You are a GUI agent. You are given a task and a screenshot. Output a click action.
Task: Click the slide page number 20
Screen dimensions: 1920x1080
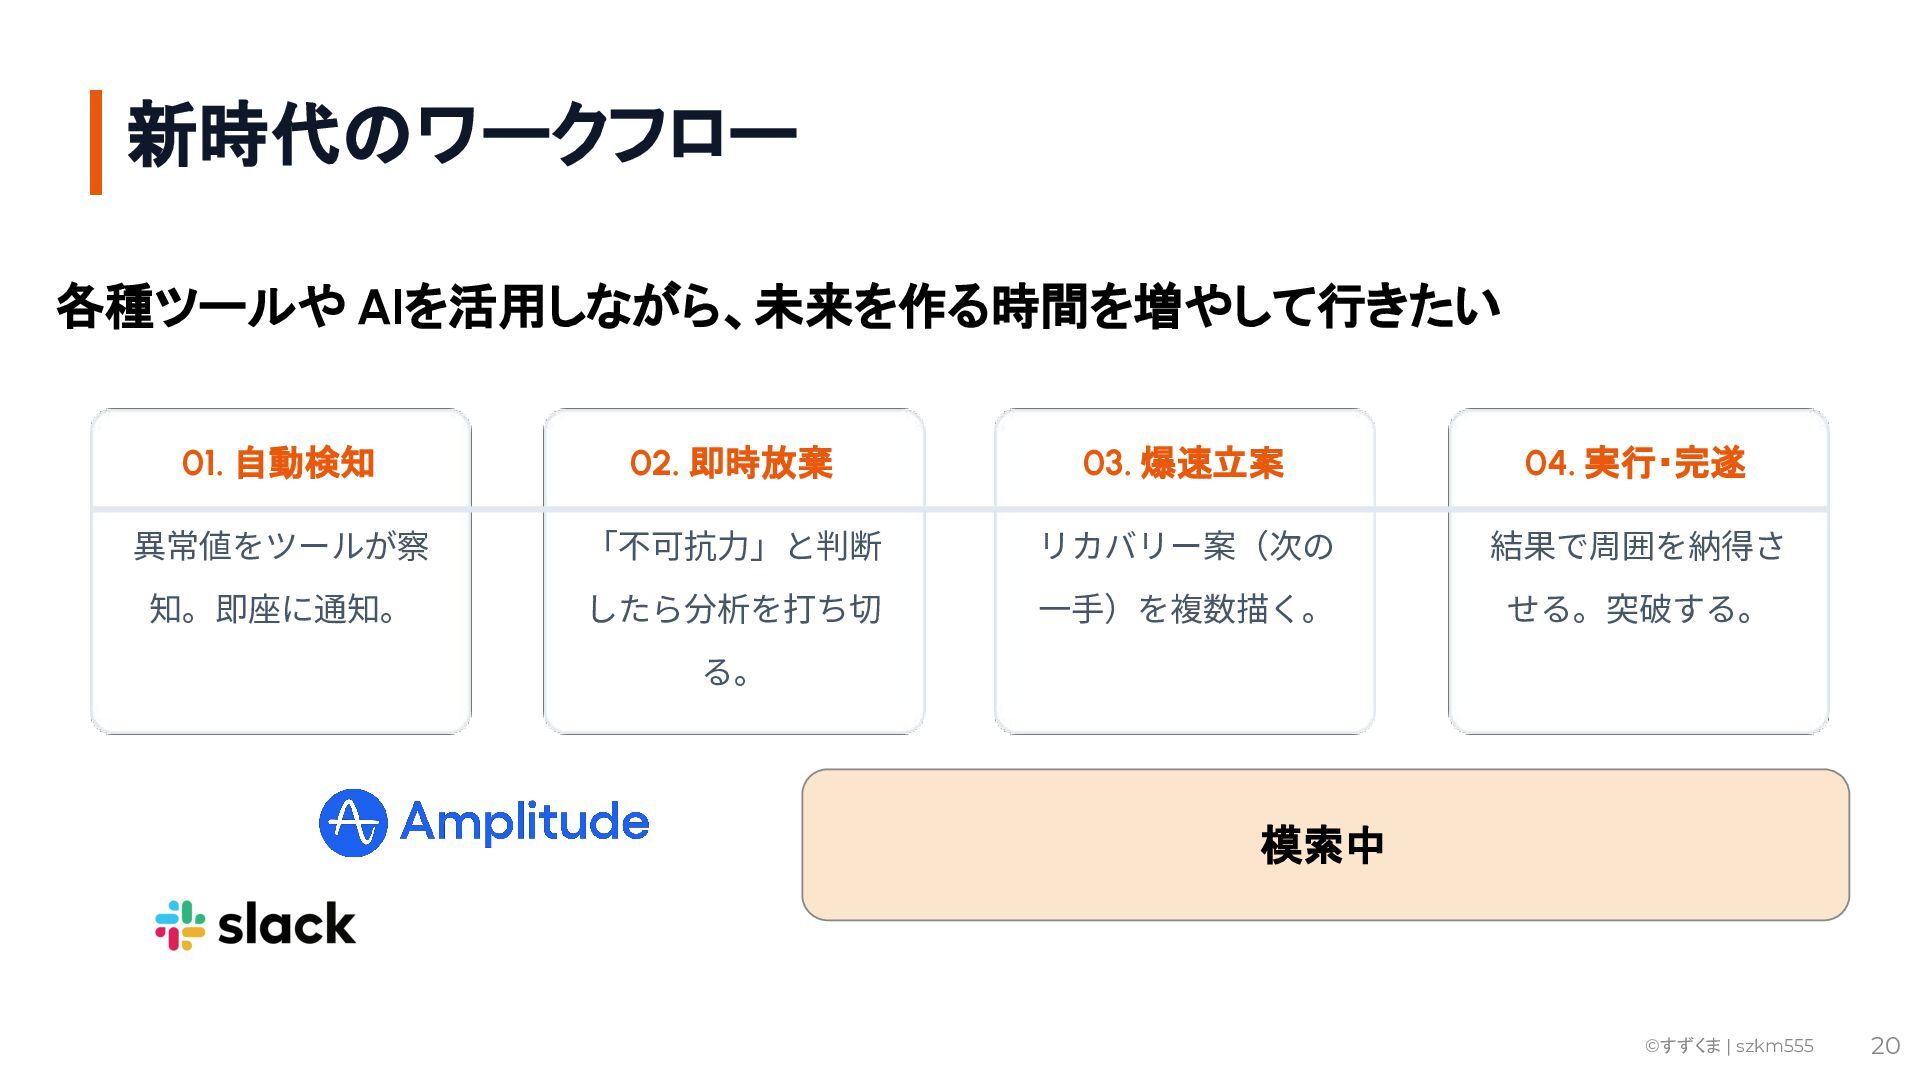click(1885, 1046)
